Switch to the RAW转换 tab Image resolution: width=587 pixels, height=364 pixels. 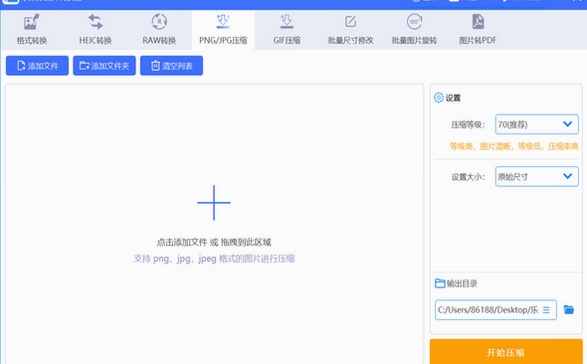pos(159,30)
